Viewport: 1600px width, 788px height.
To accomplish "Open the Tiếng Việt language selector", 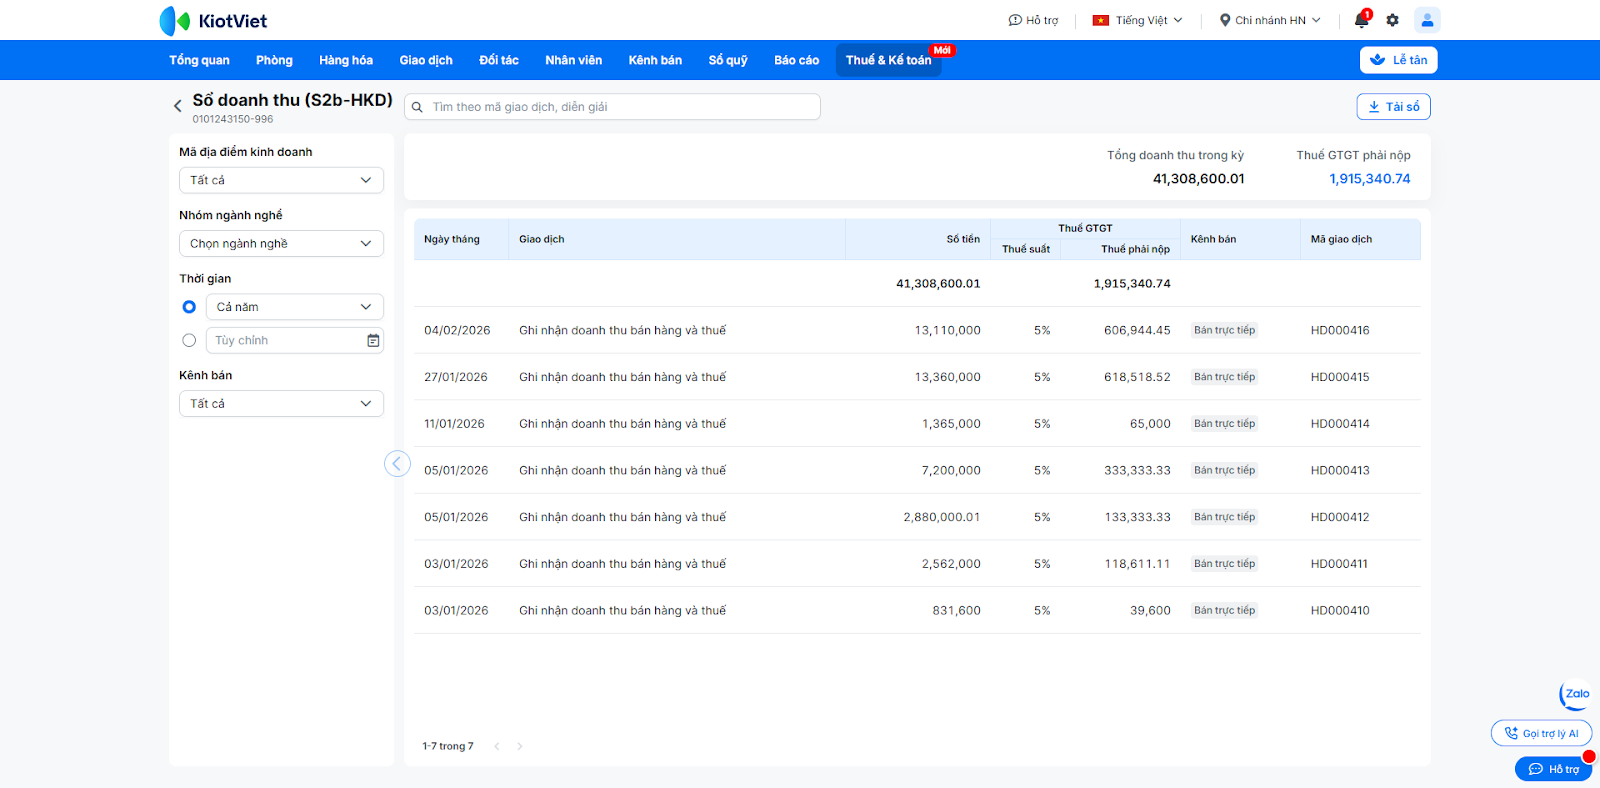I will click(1138, 20).
